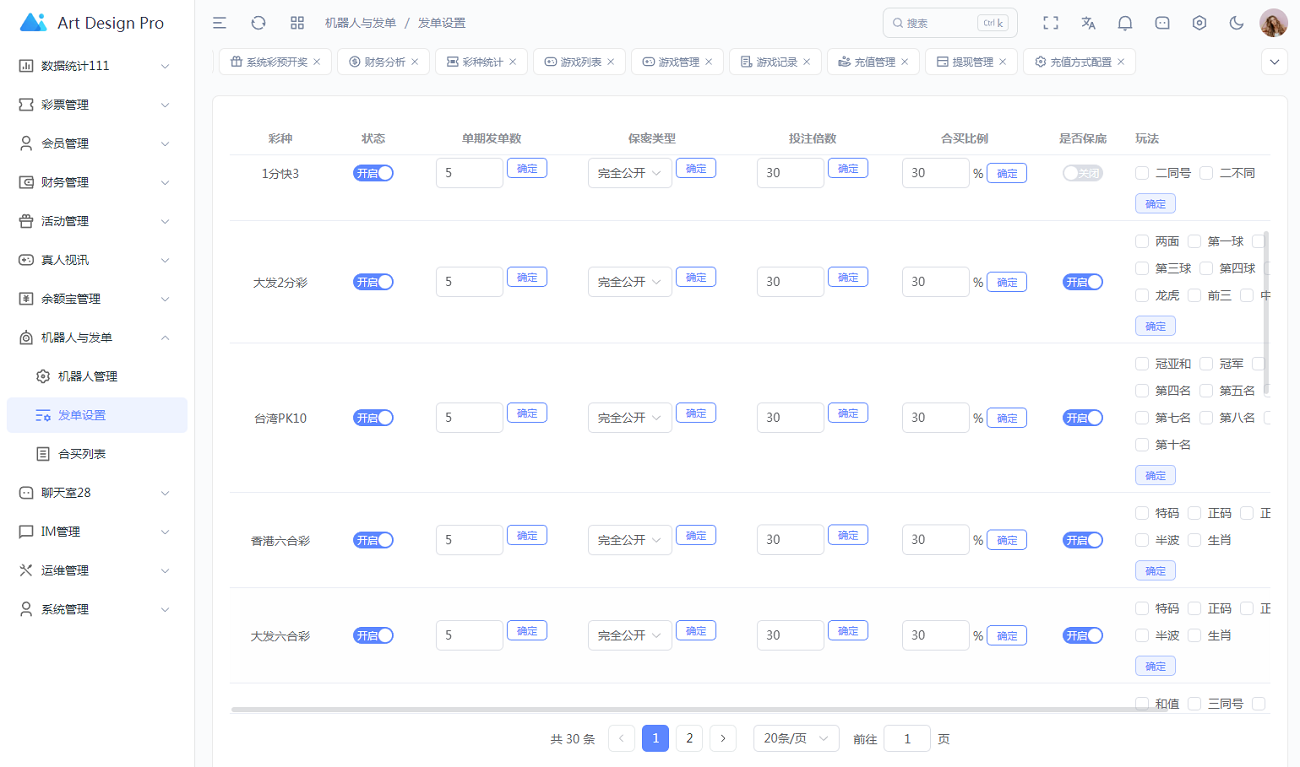Open the language translation switcher

(x=1088, y=23)
